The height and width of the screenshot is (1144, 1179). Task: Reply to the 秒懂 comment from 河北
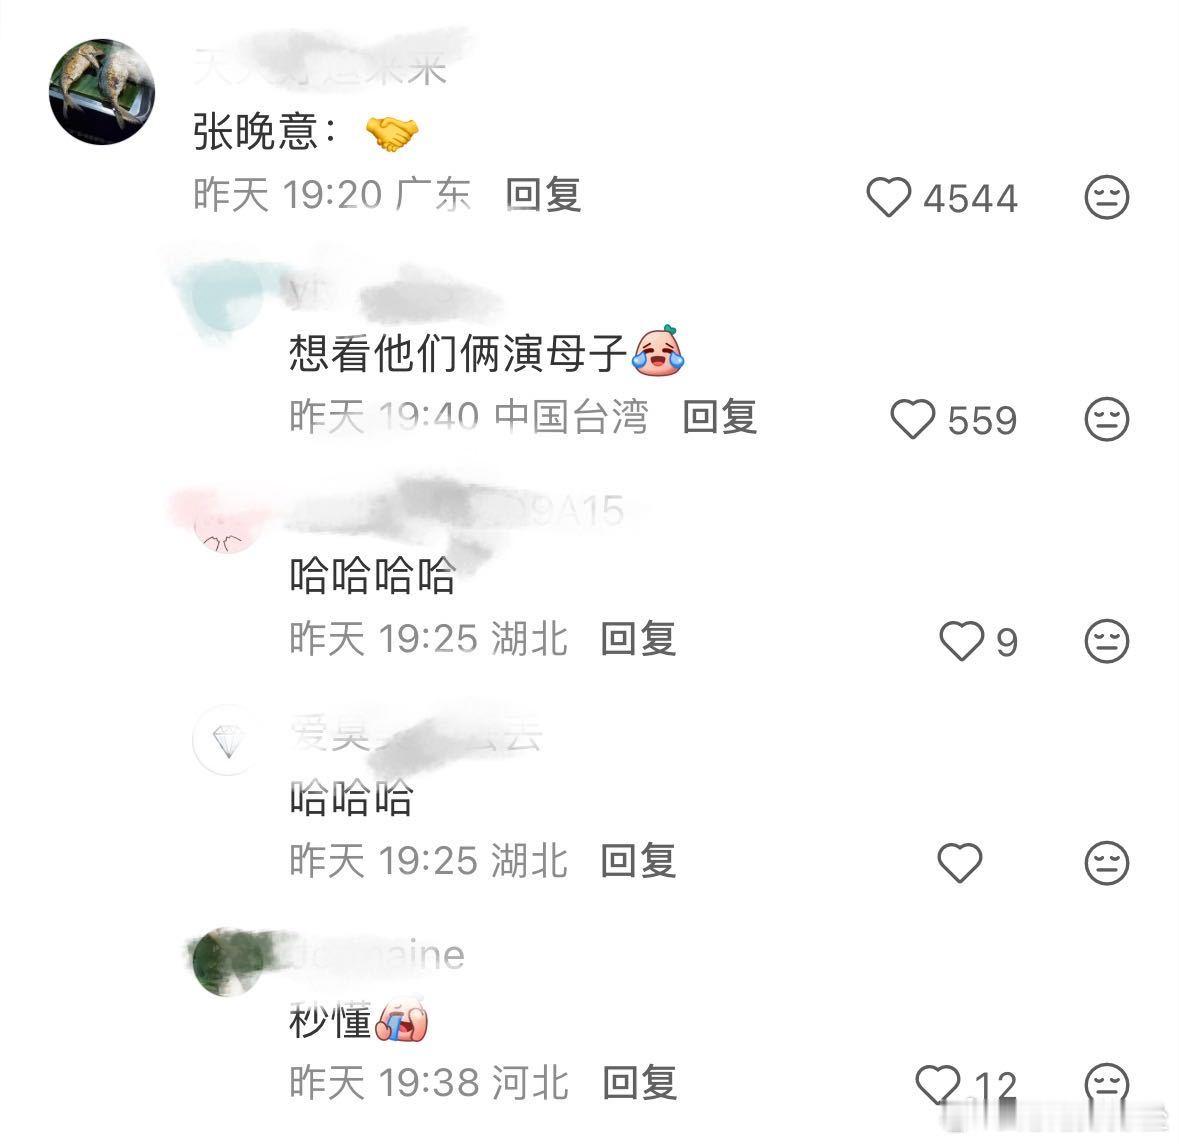coord(640,1082)
